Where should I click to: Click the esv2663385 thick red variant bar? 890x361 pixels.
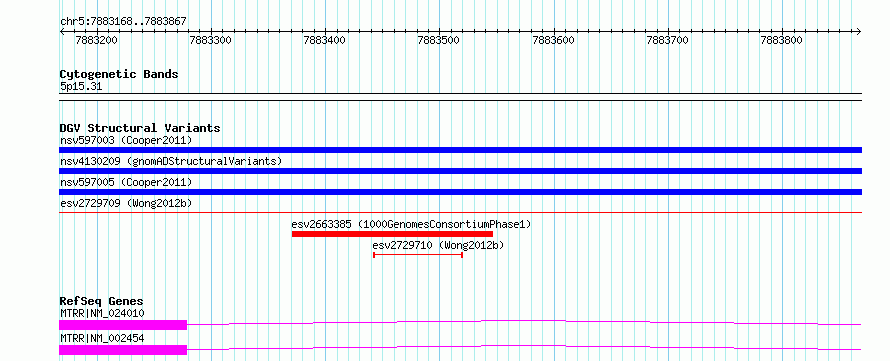click(392, 234)
